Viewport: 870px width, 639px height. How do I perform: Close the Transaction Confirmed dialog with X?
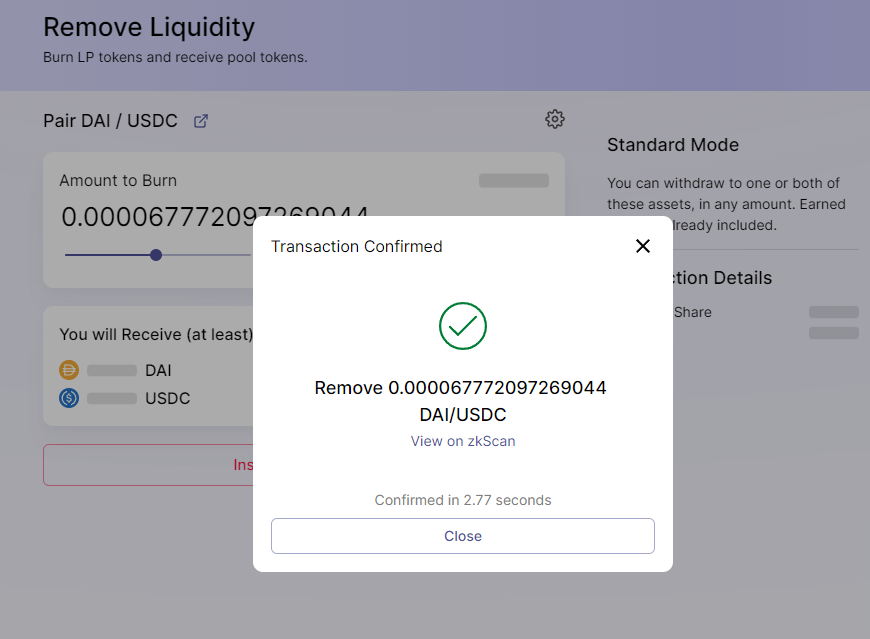click(x=643, y=246)
